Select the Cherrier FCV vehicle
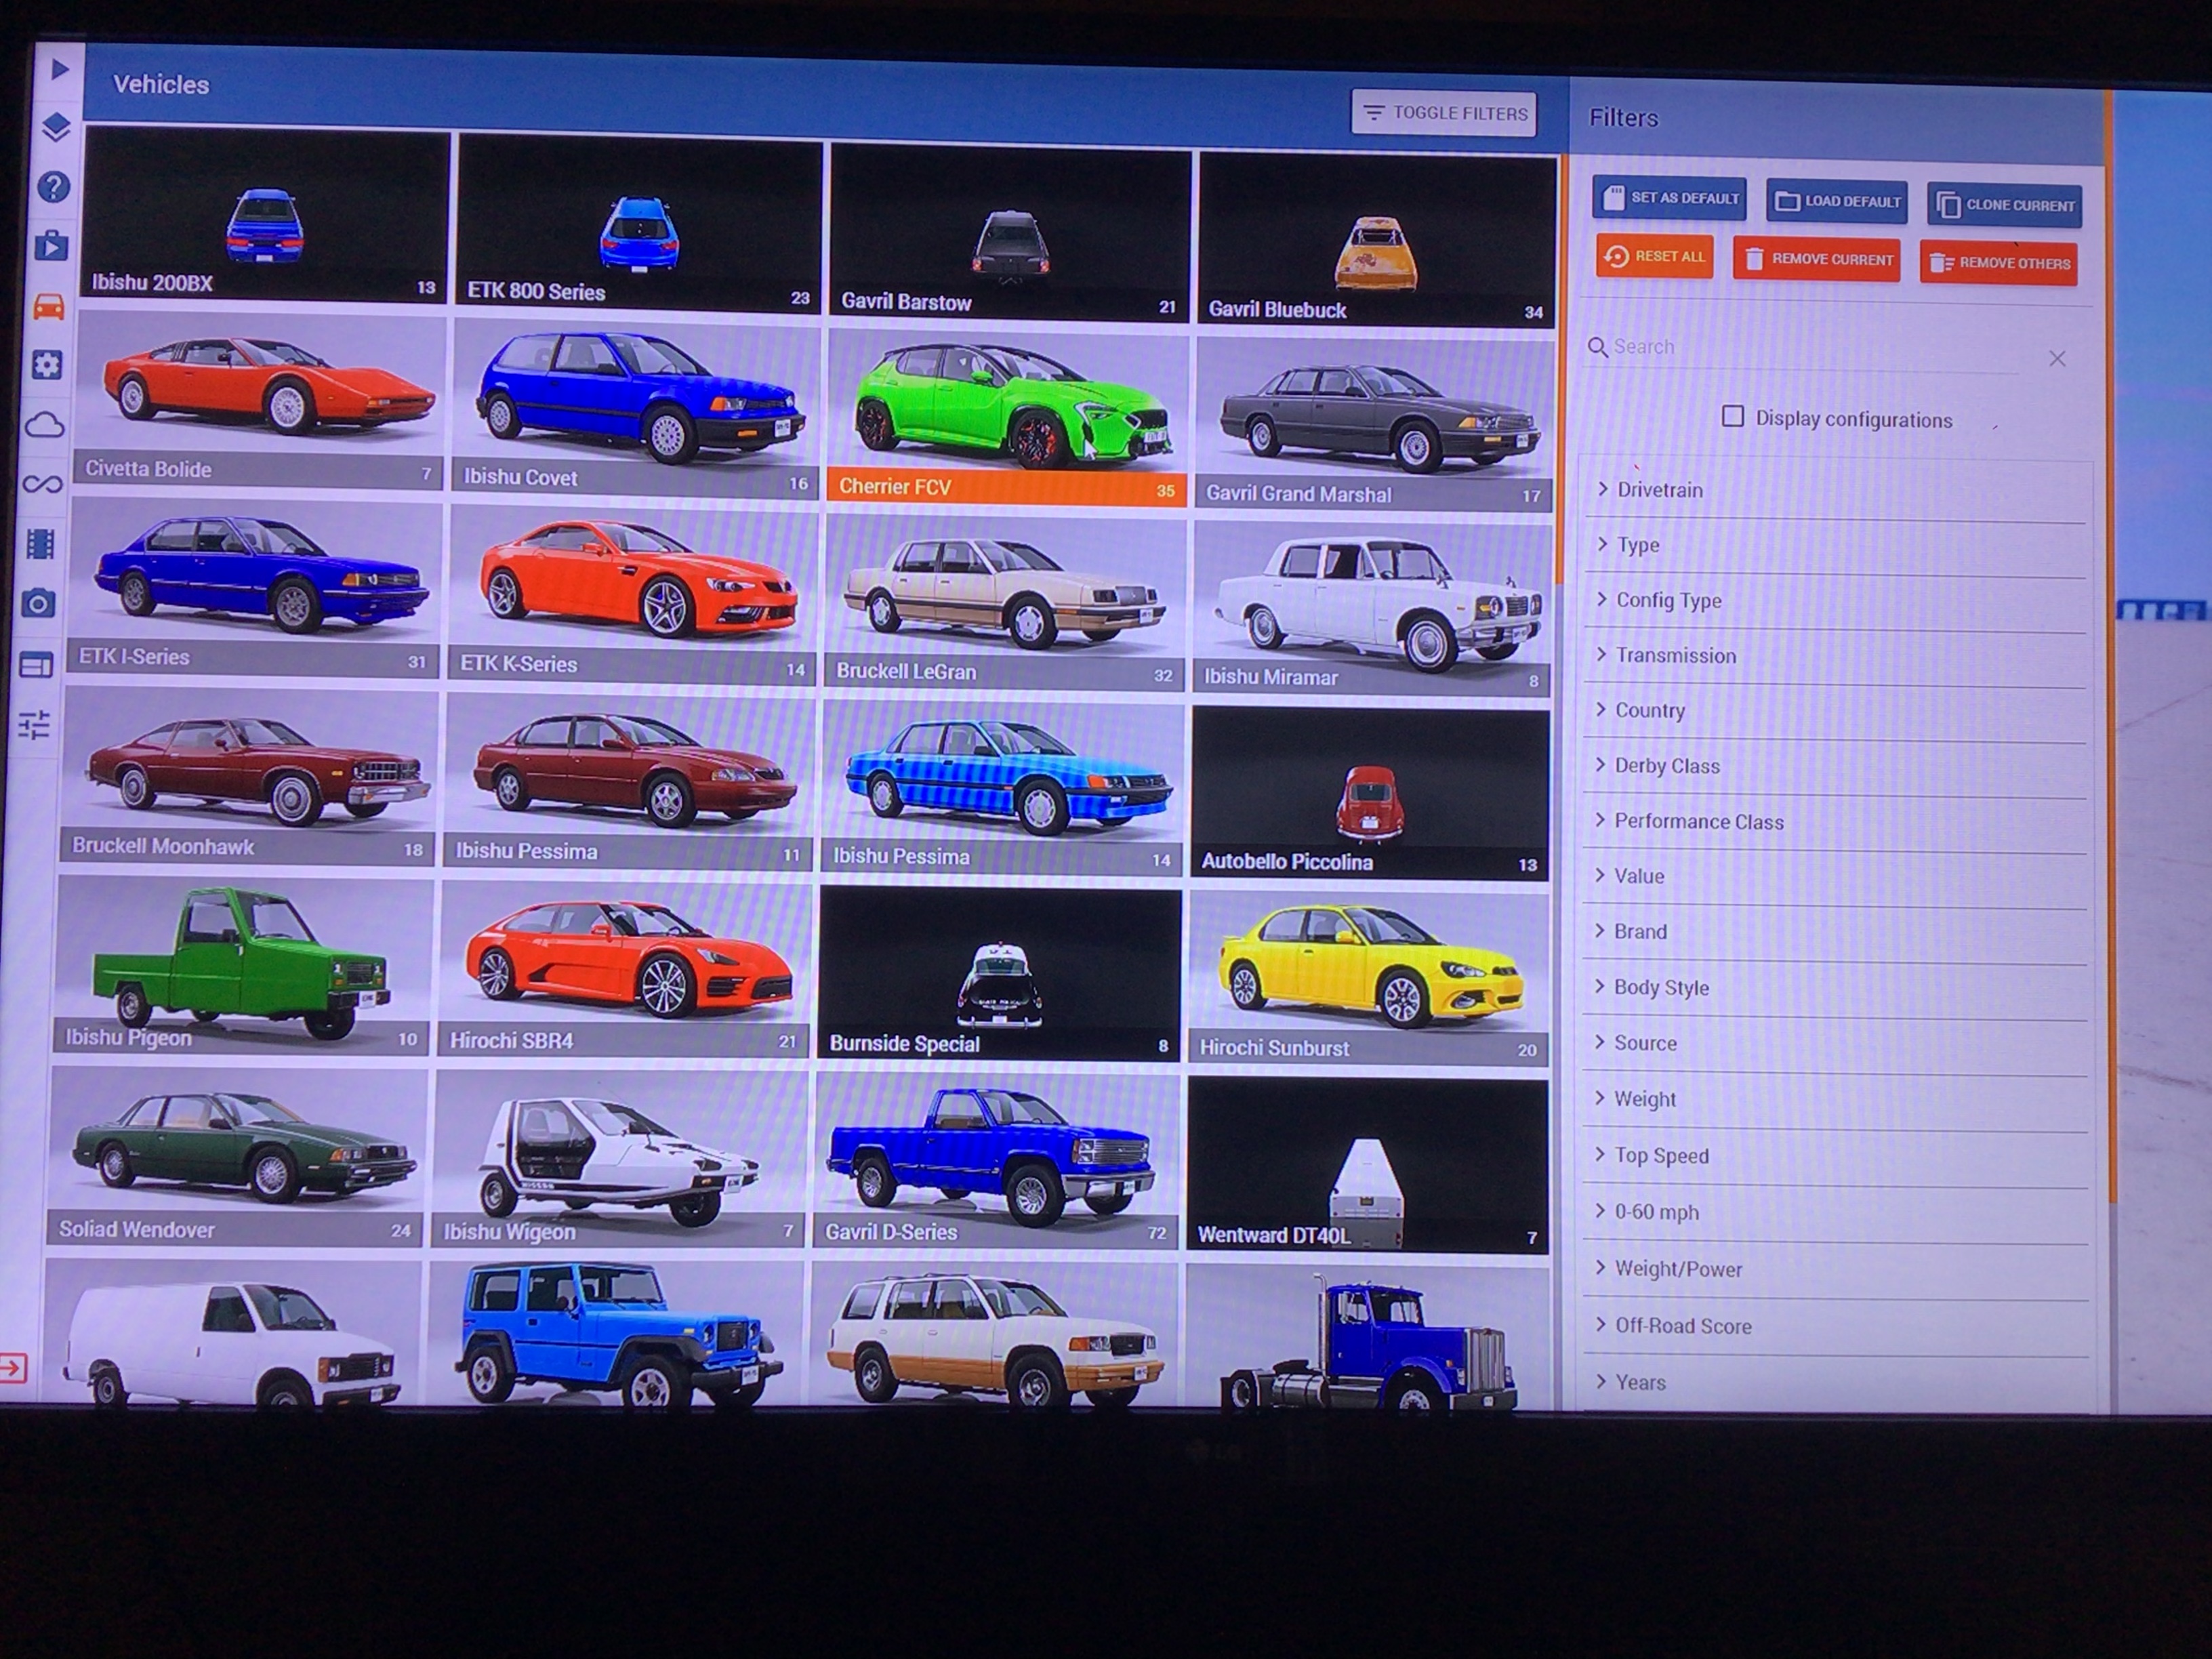 [1008, 417]
